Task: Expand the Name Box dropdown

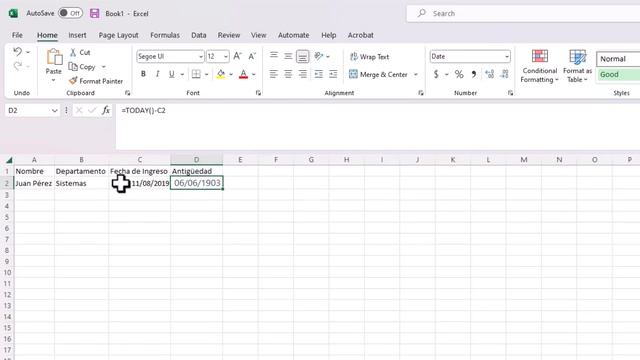Action: pyautogui.click(x=54, y=110)
